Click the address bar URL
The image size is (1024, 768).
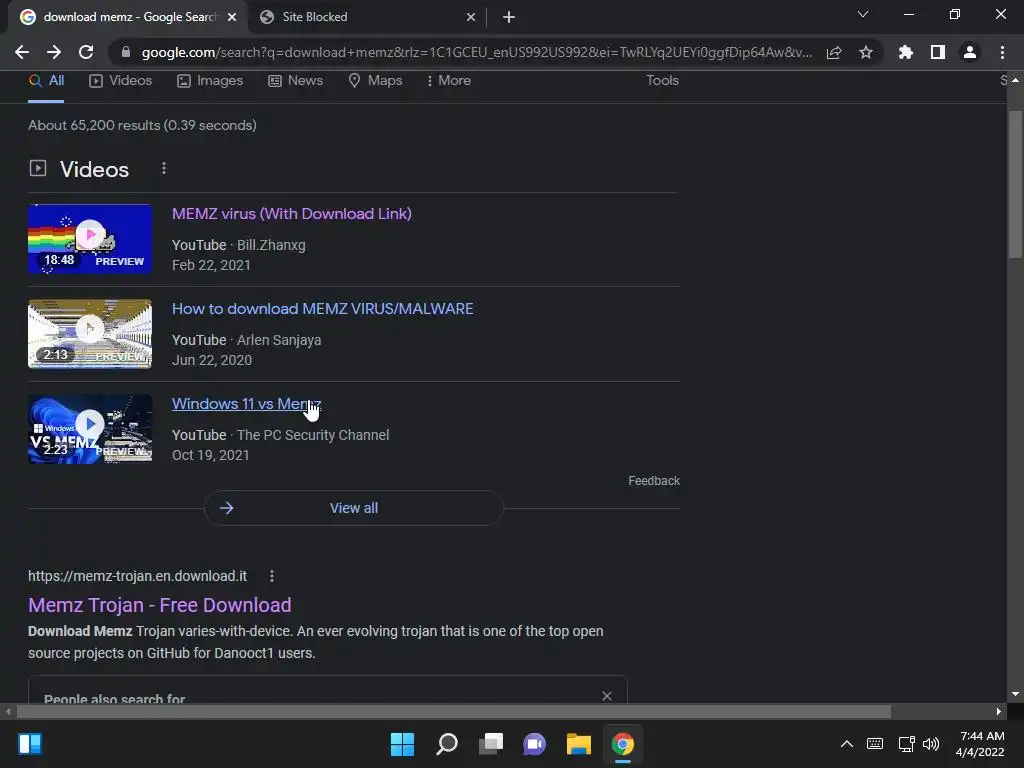click(477, 52)
